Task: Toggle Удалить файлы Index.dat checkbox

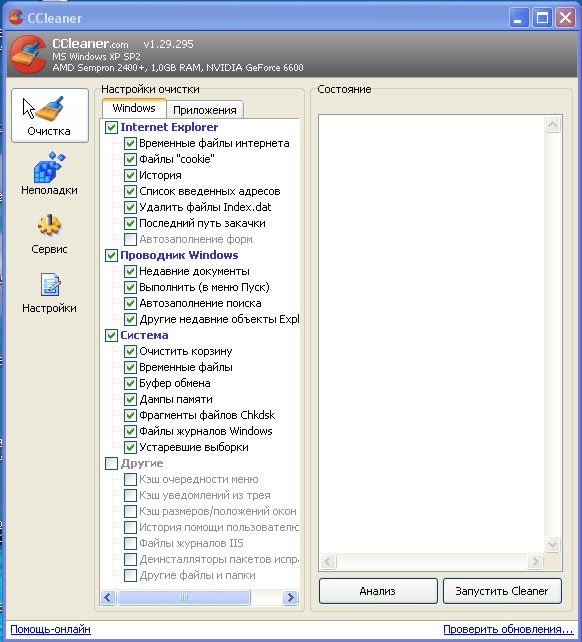Action: click(x=130, y=207)
